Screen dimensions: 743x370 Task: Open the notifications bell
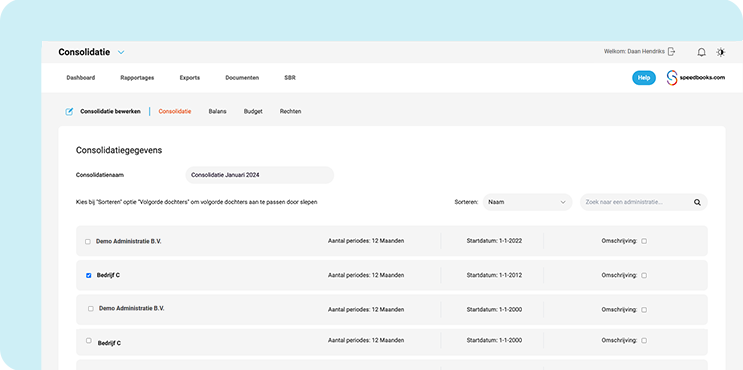click(x=701, y=52)
